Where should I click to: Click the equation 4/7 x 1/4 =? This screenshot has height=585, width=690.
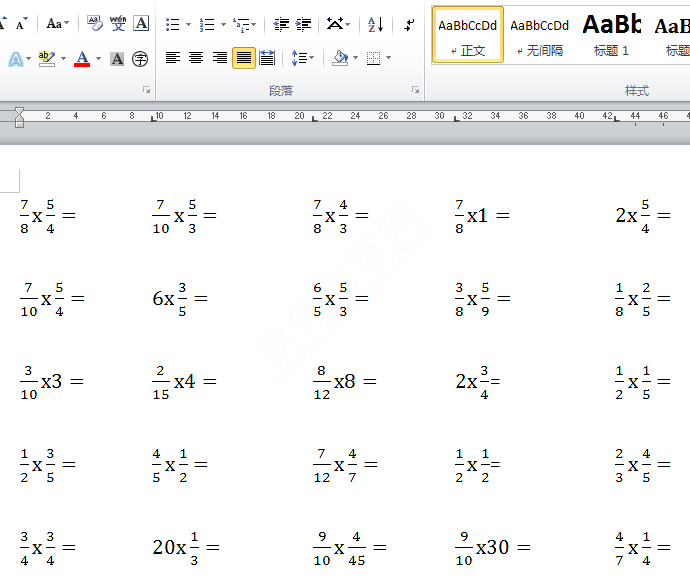pos(643,548)
